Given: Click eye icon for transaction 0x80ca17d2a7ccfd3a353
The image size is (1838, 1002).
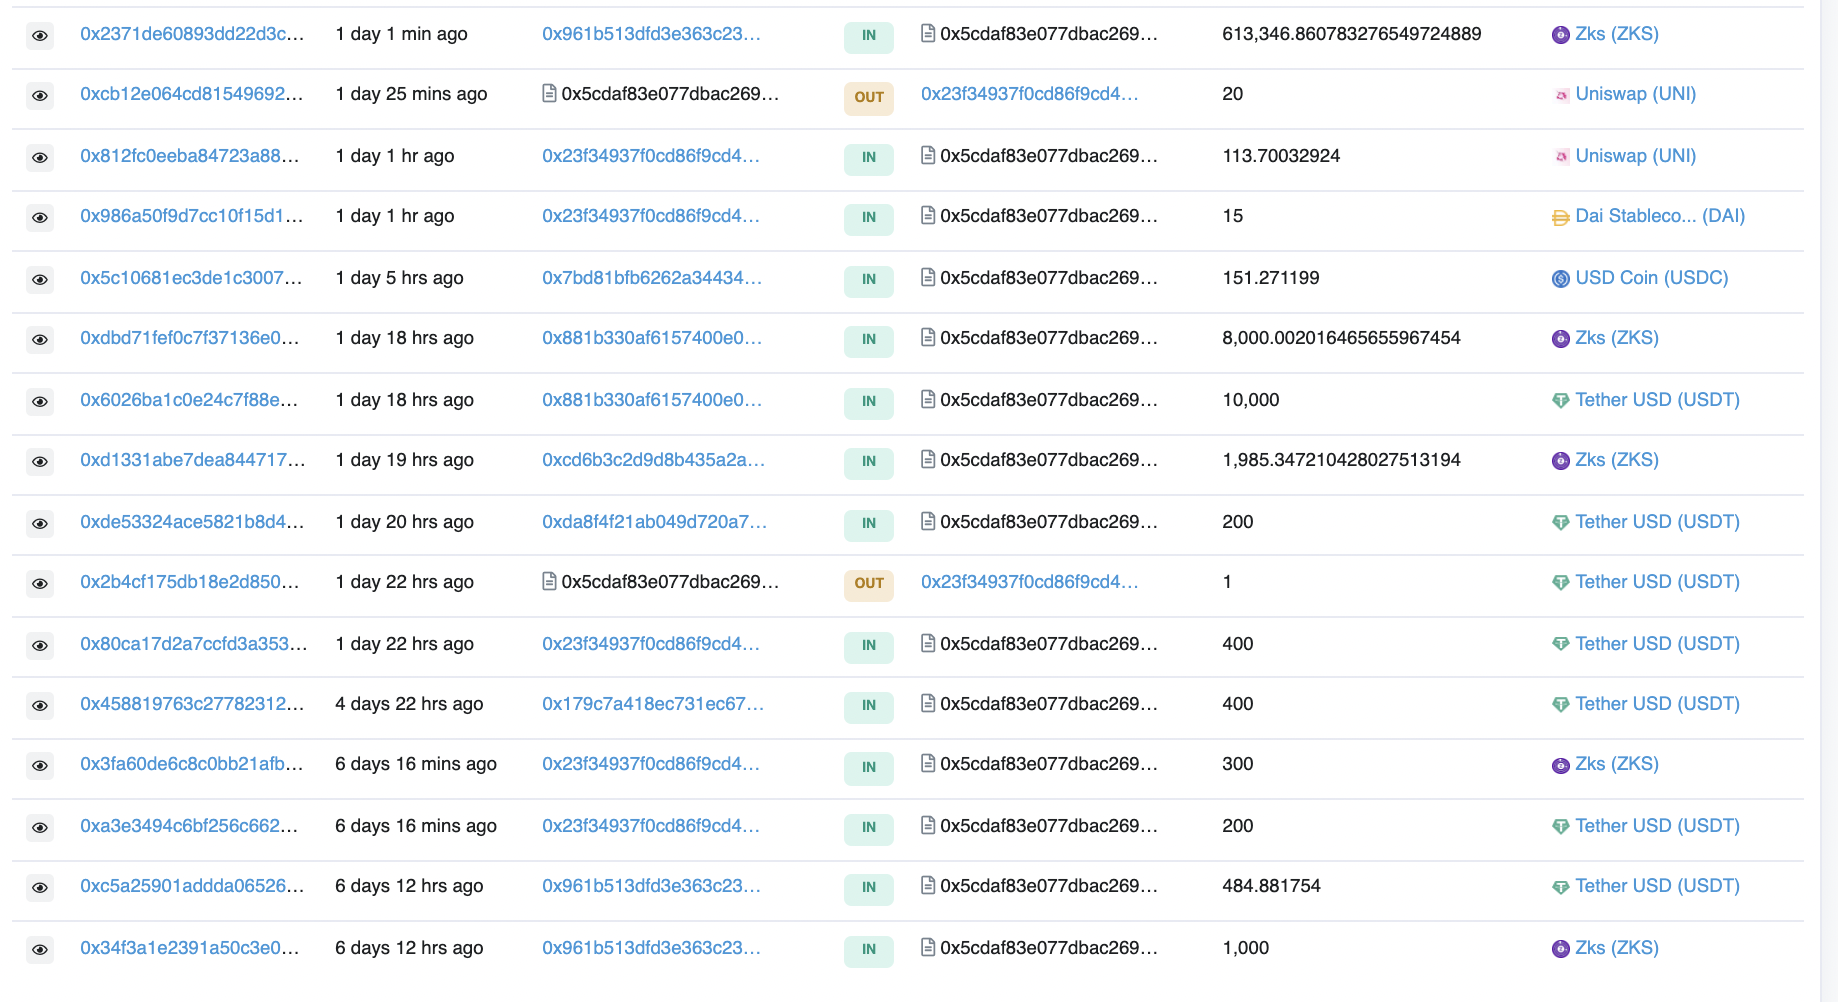Looking at the screenshot, I should pos(40,646).
